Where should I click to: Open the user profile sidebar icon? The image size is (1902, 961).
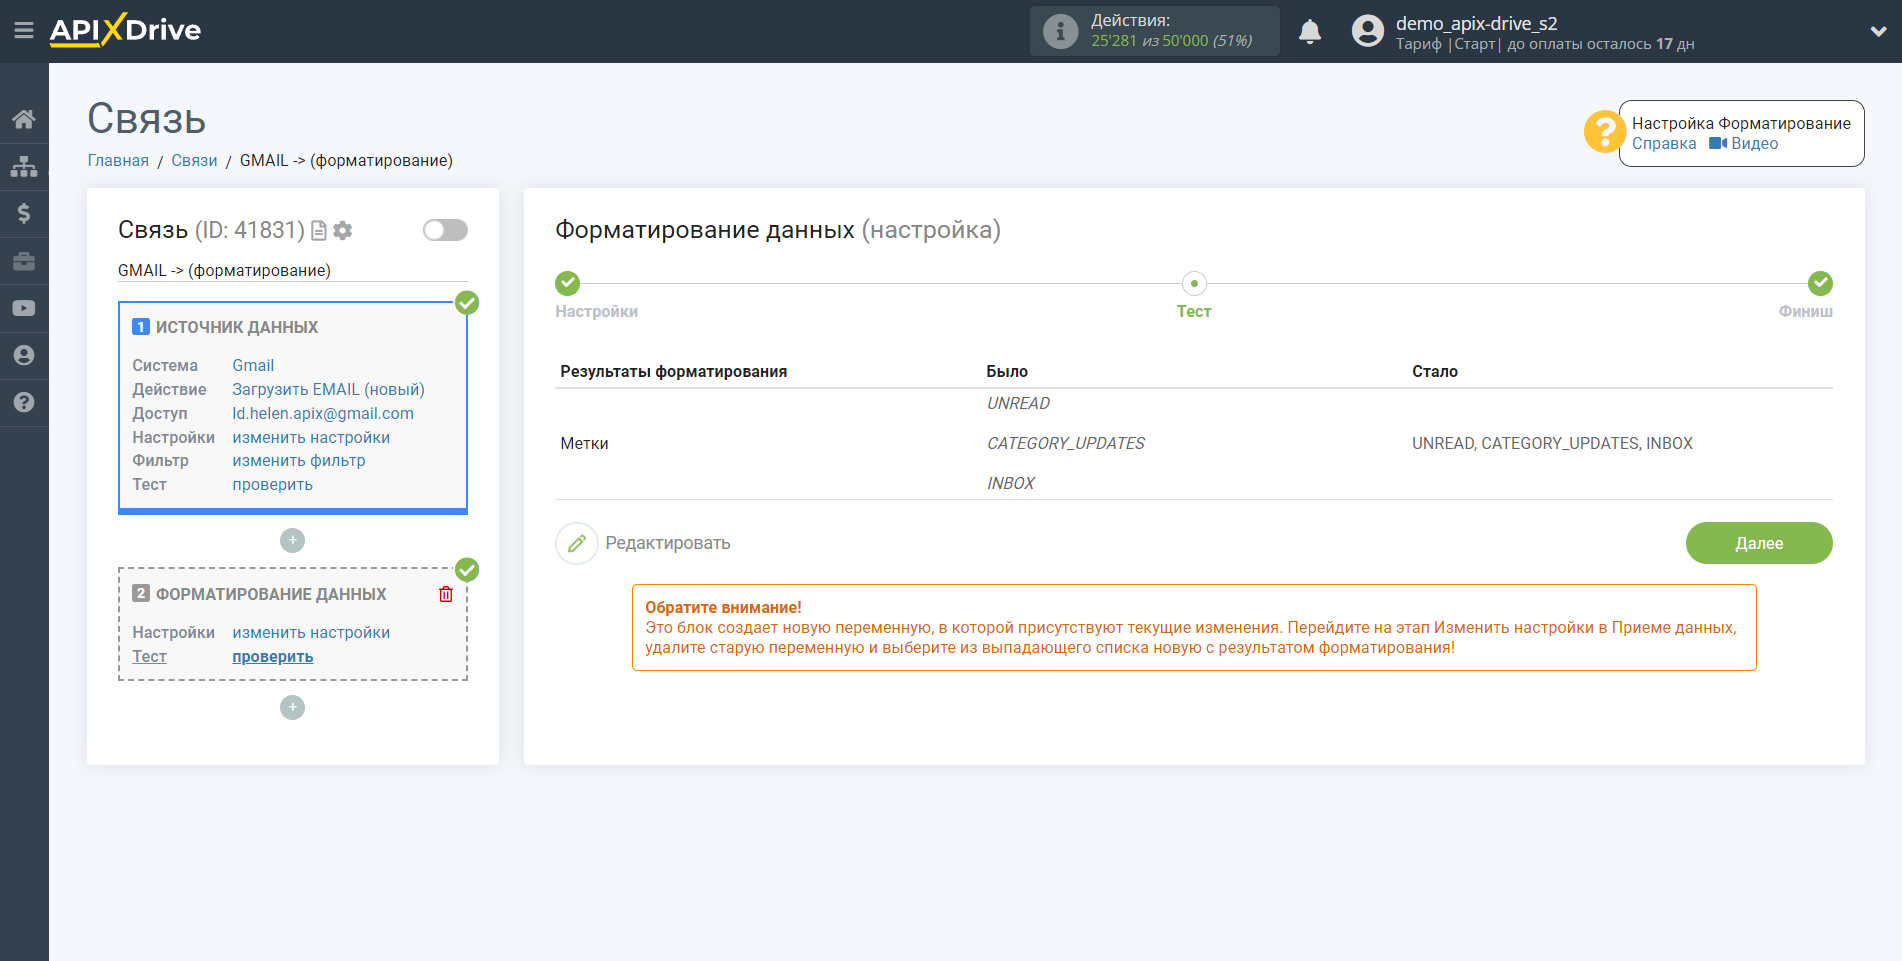click(x=24, y=355)
